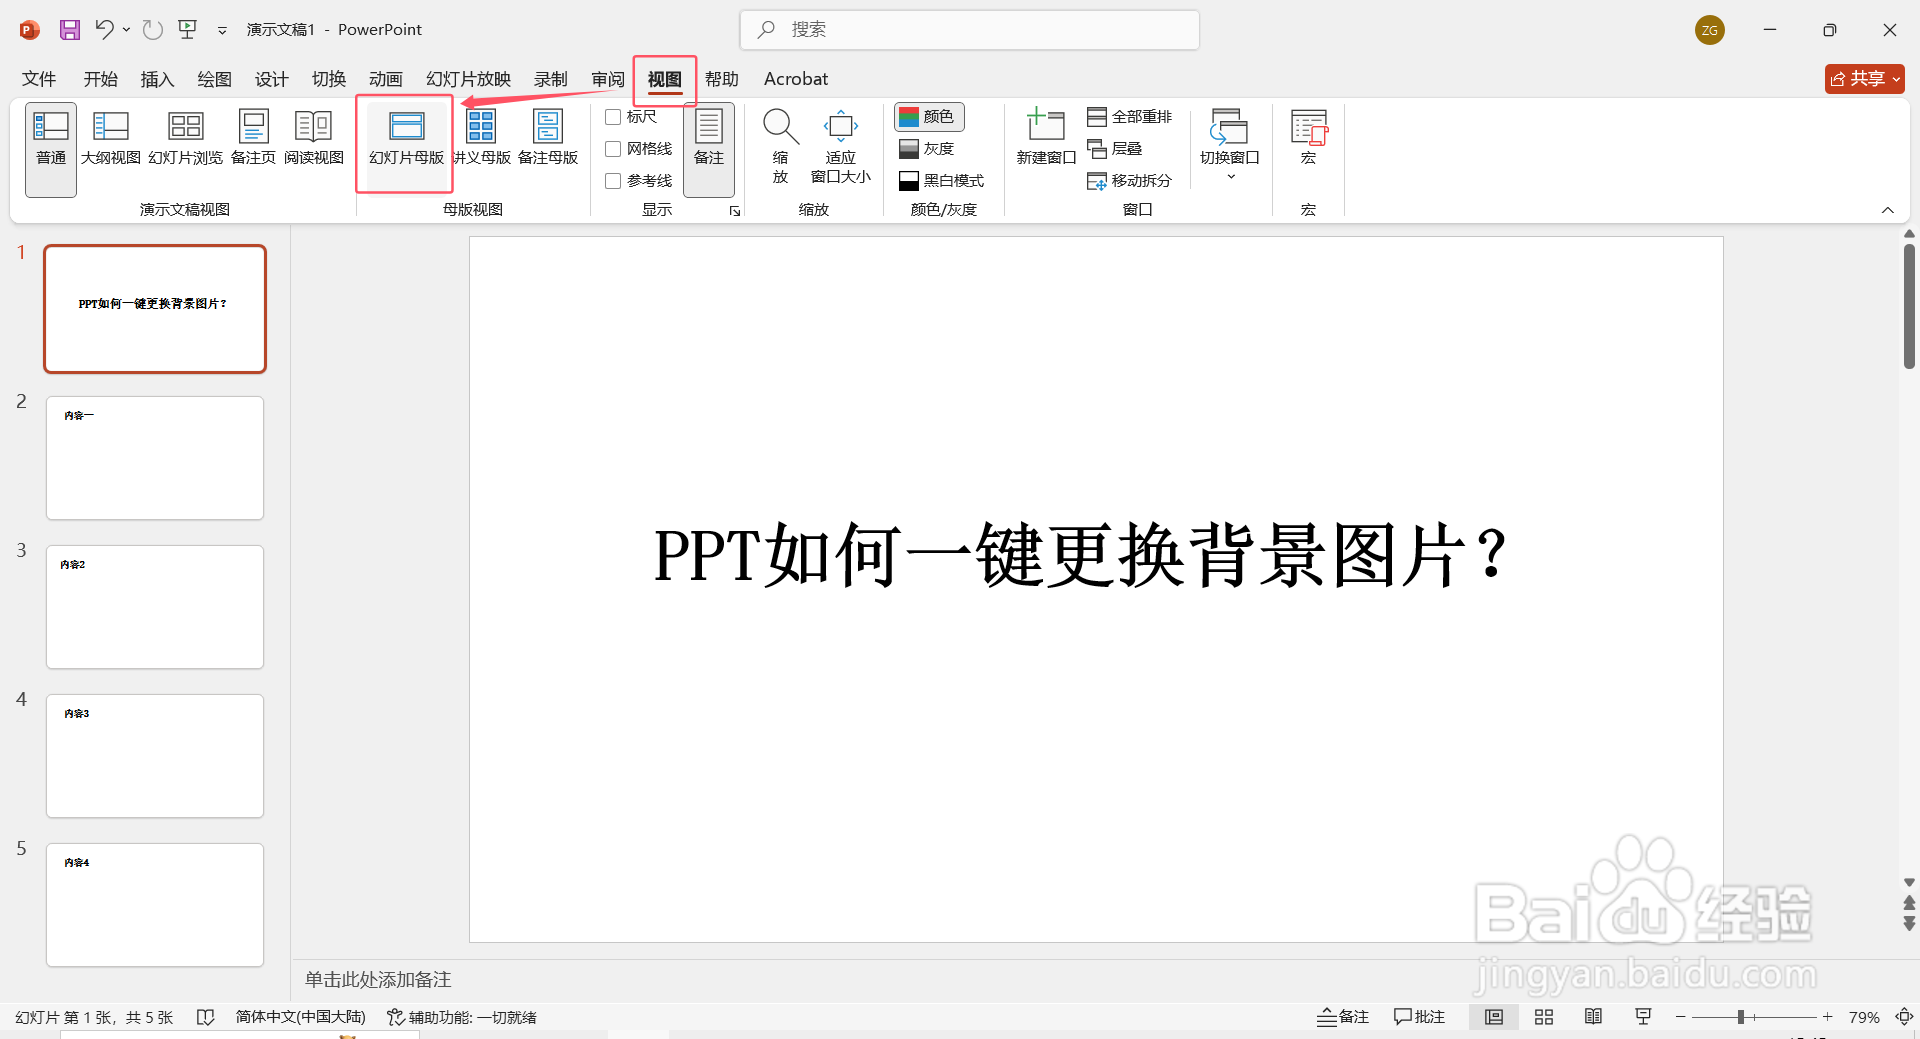Expand the 切换窗口 dropdown
1920x1039 pixels.
(1229, 175)
